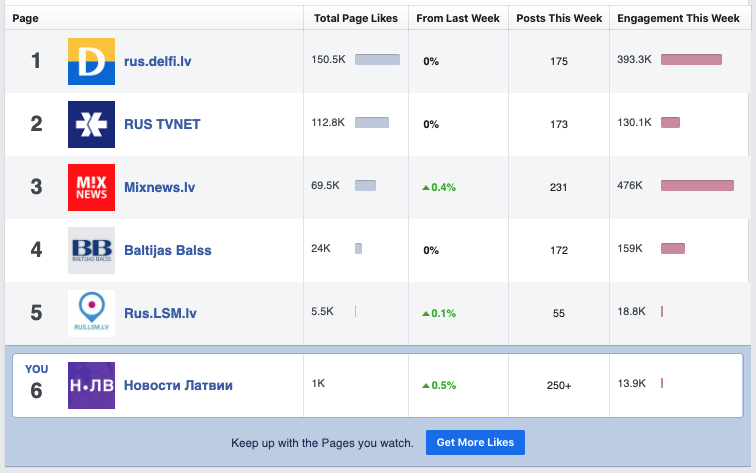Click the 112.8K likes bar for RUS TVNET
Screen dimensions: 756x473
pos(372,122)
